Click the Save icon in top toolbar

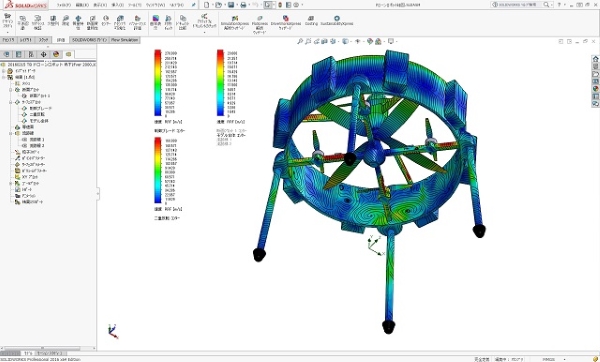(231, 5)
